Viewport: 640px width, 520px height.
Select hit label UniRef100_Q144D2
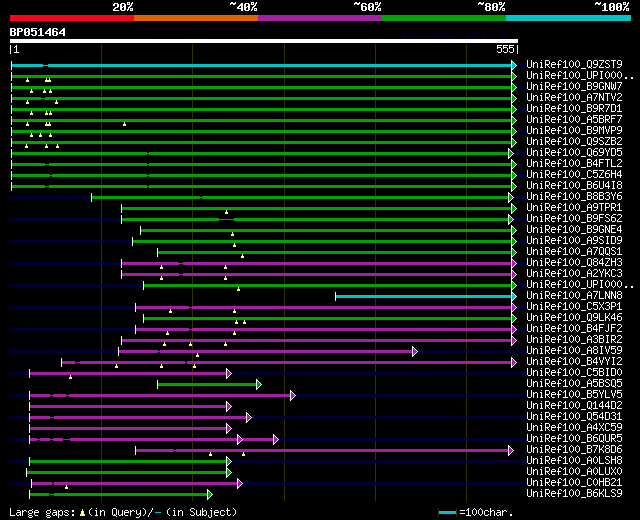[574, 406]
